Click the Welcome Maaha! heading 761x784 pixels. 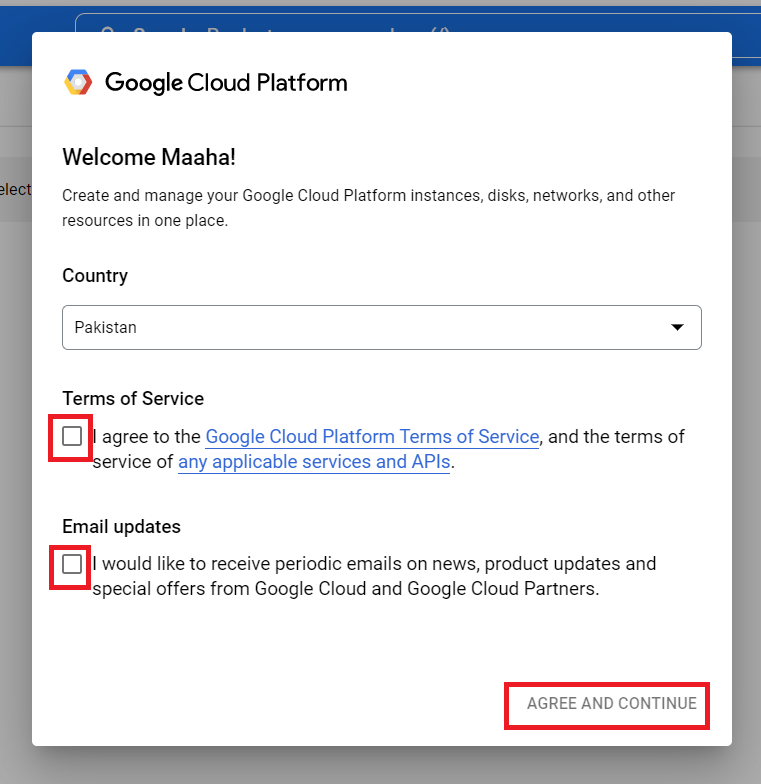pos(149,157)
